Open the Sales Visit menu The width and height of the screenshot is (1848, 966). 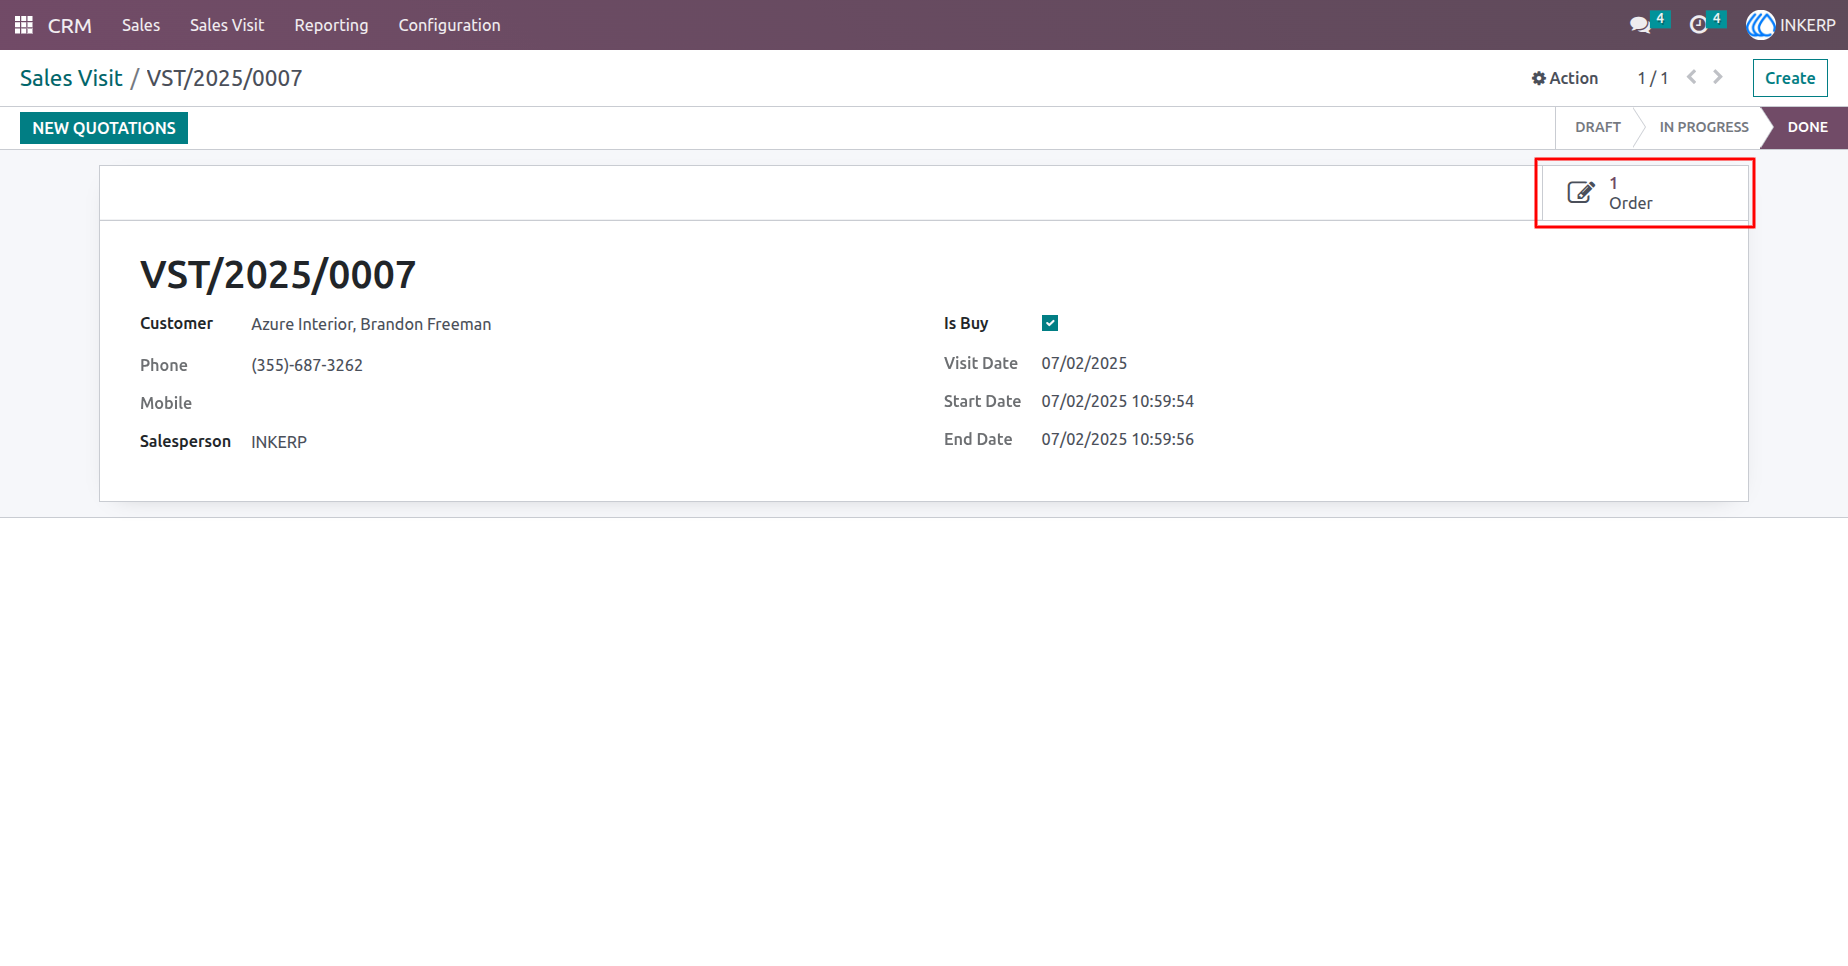pos(227,25)
